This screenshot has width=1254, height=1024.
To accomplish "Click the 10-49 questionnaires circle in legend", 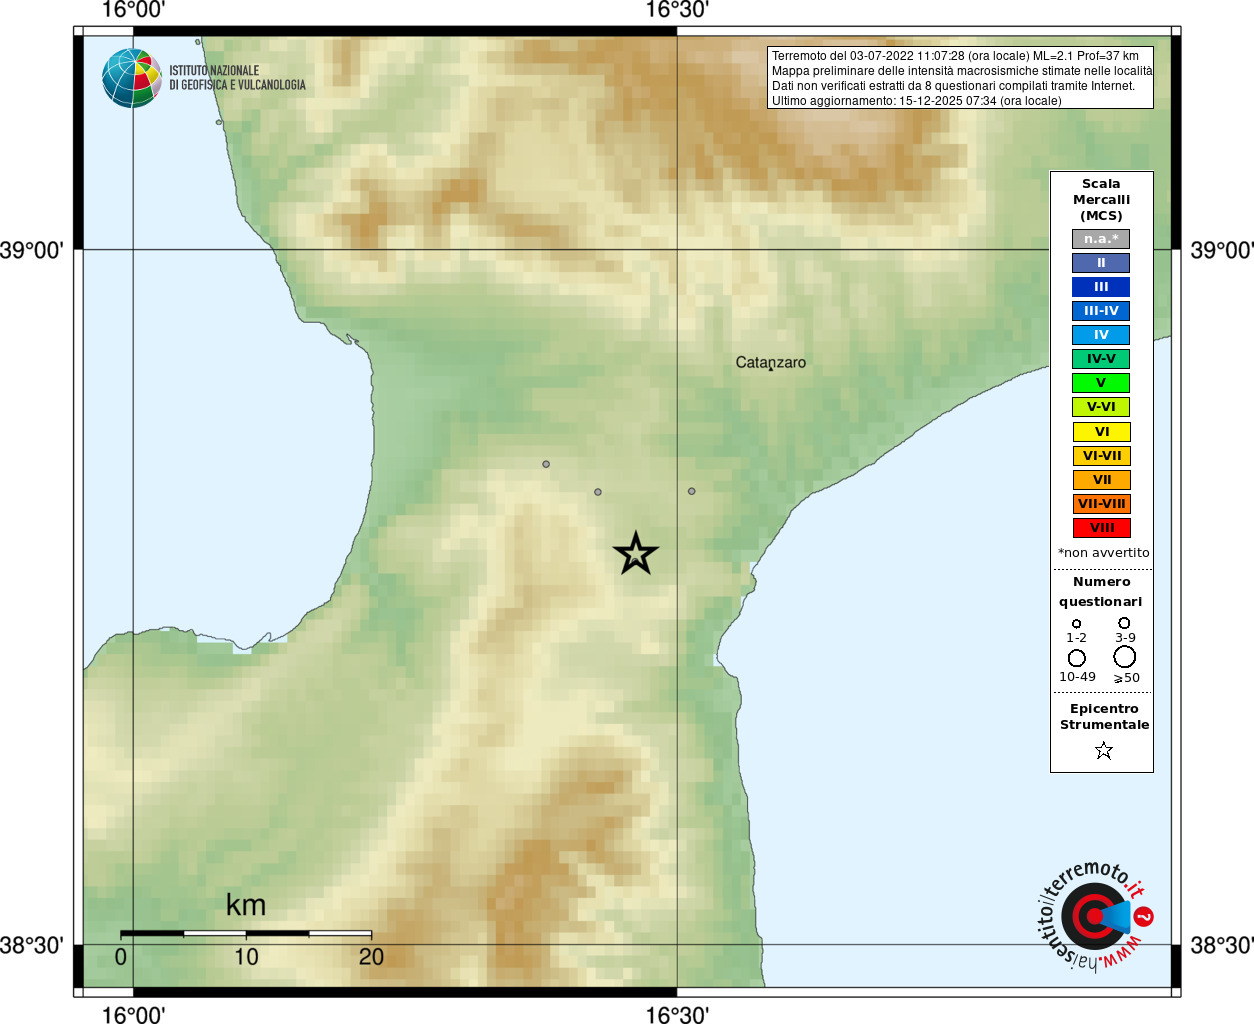I will pos(1077,658).
